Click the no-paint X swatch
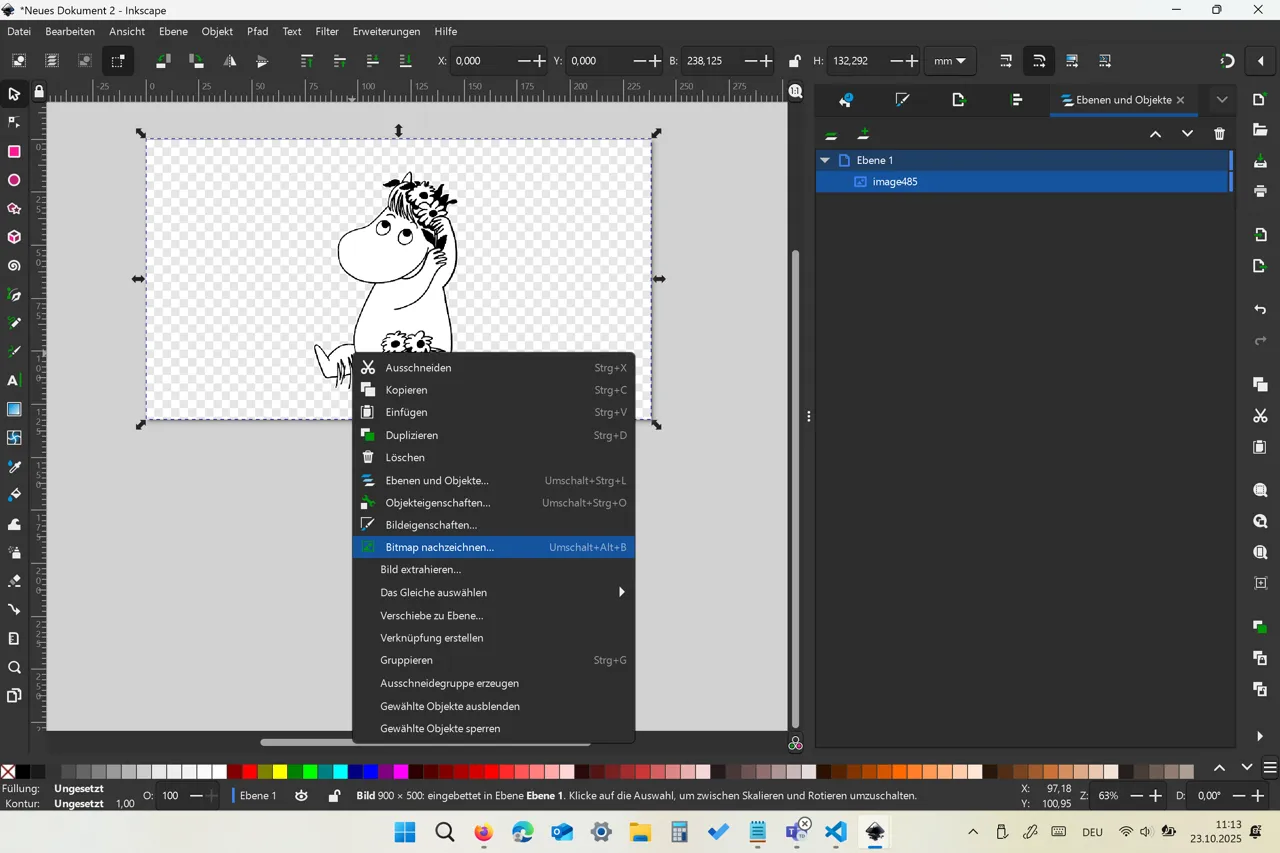Viewport: 1280px width, 853px height. [x=8, y=771]
